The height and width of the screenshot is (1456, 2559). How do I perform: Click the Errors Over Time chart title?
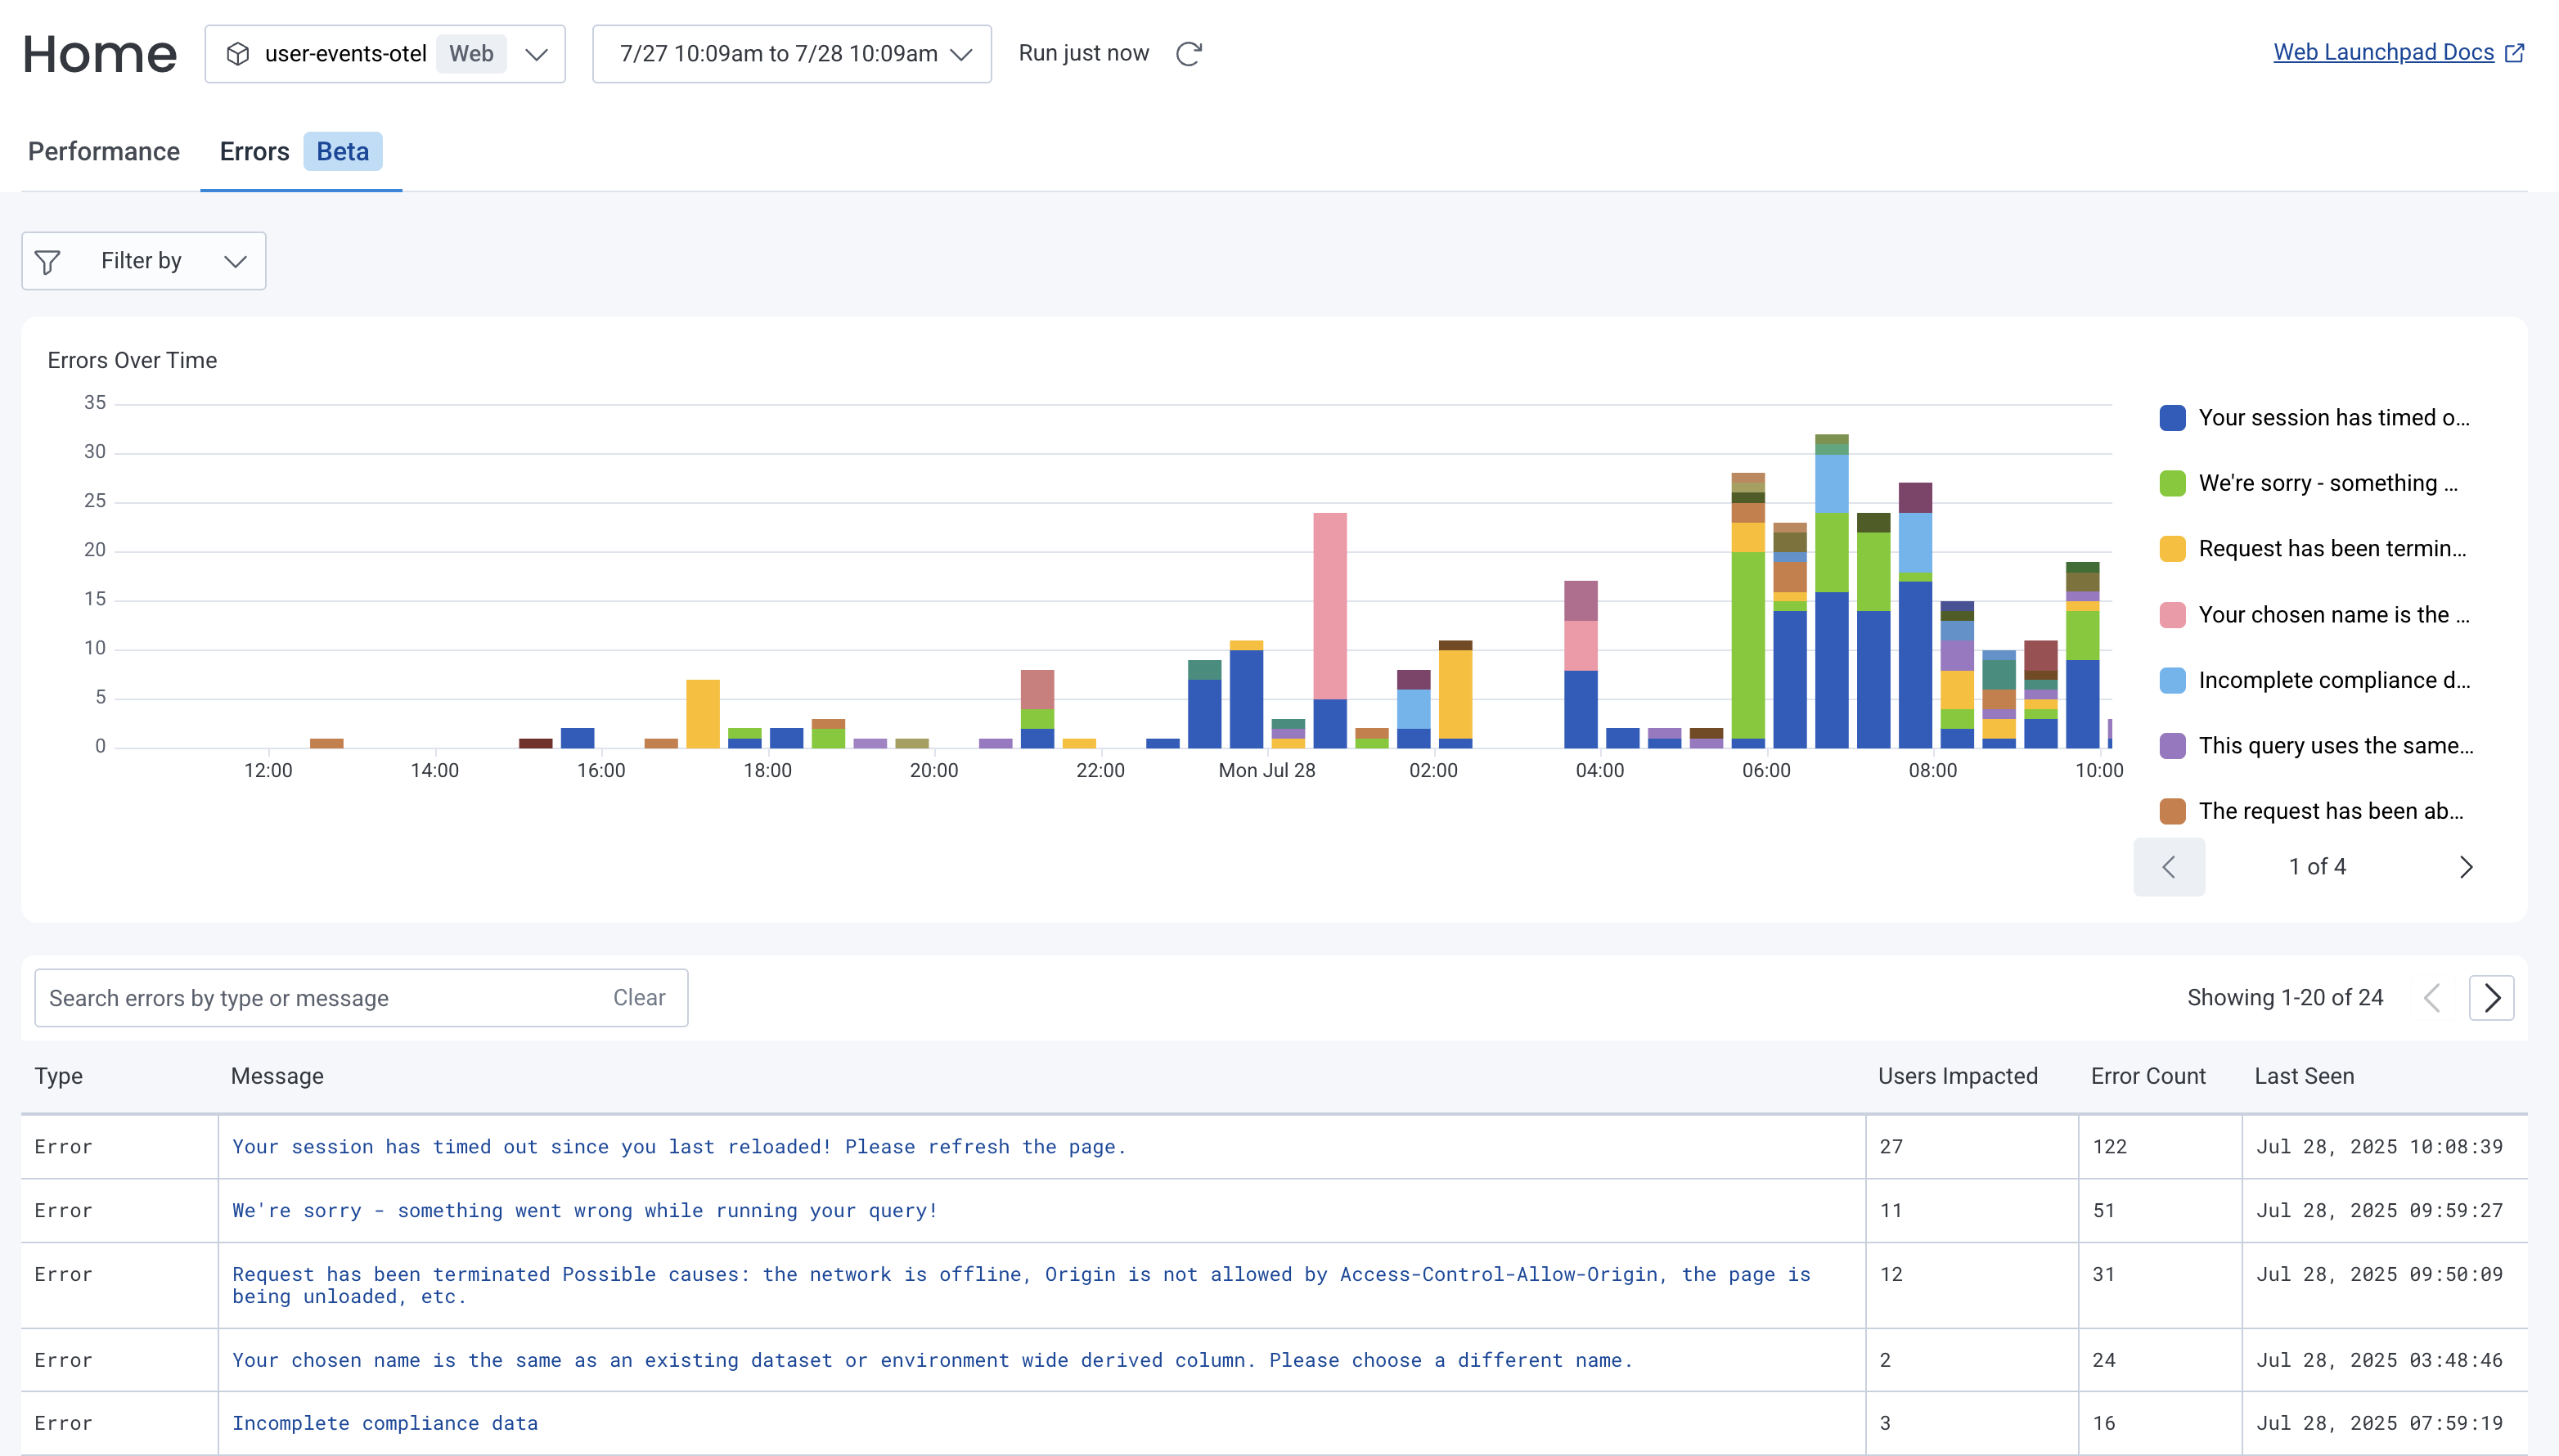click(132, 361)
